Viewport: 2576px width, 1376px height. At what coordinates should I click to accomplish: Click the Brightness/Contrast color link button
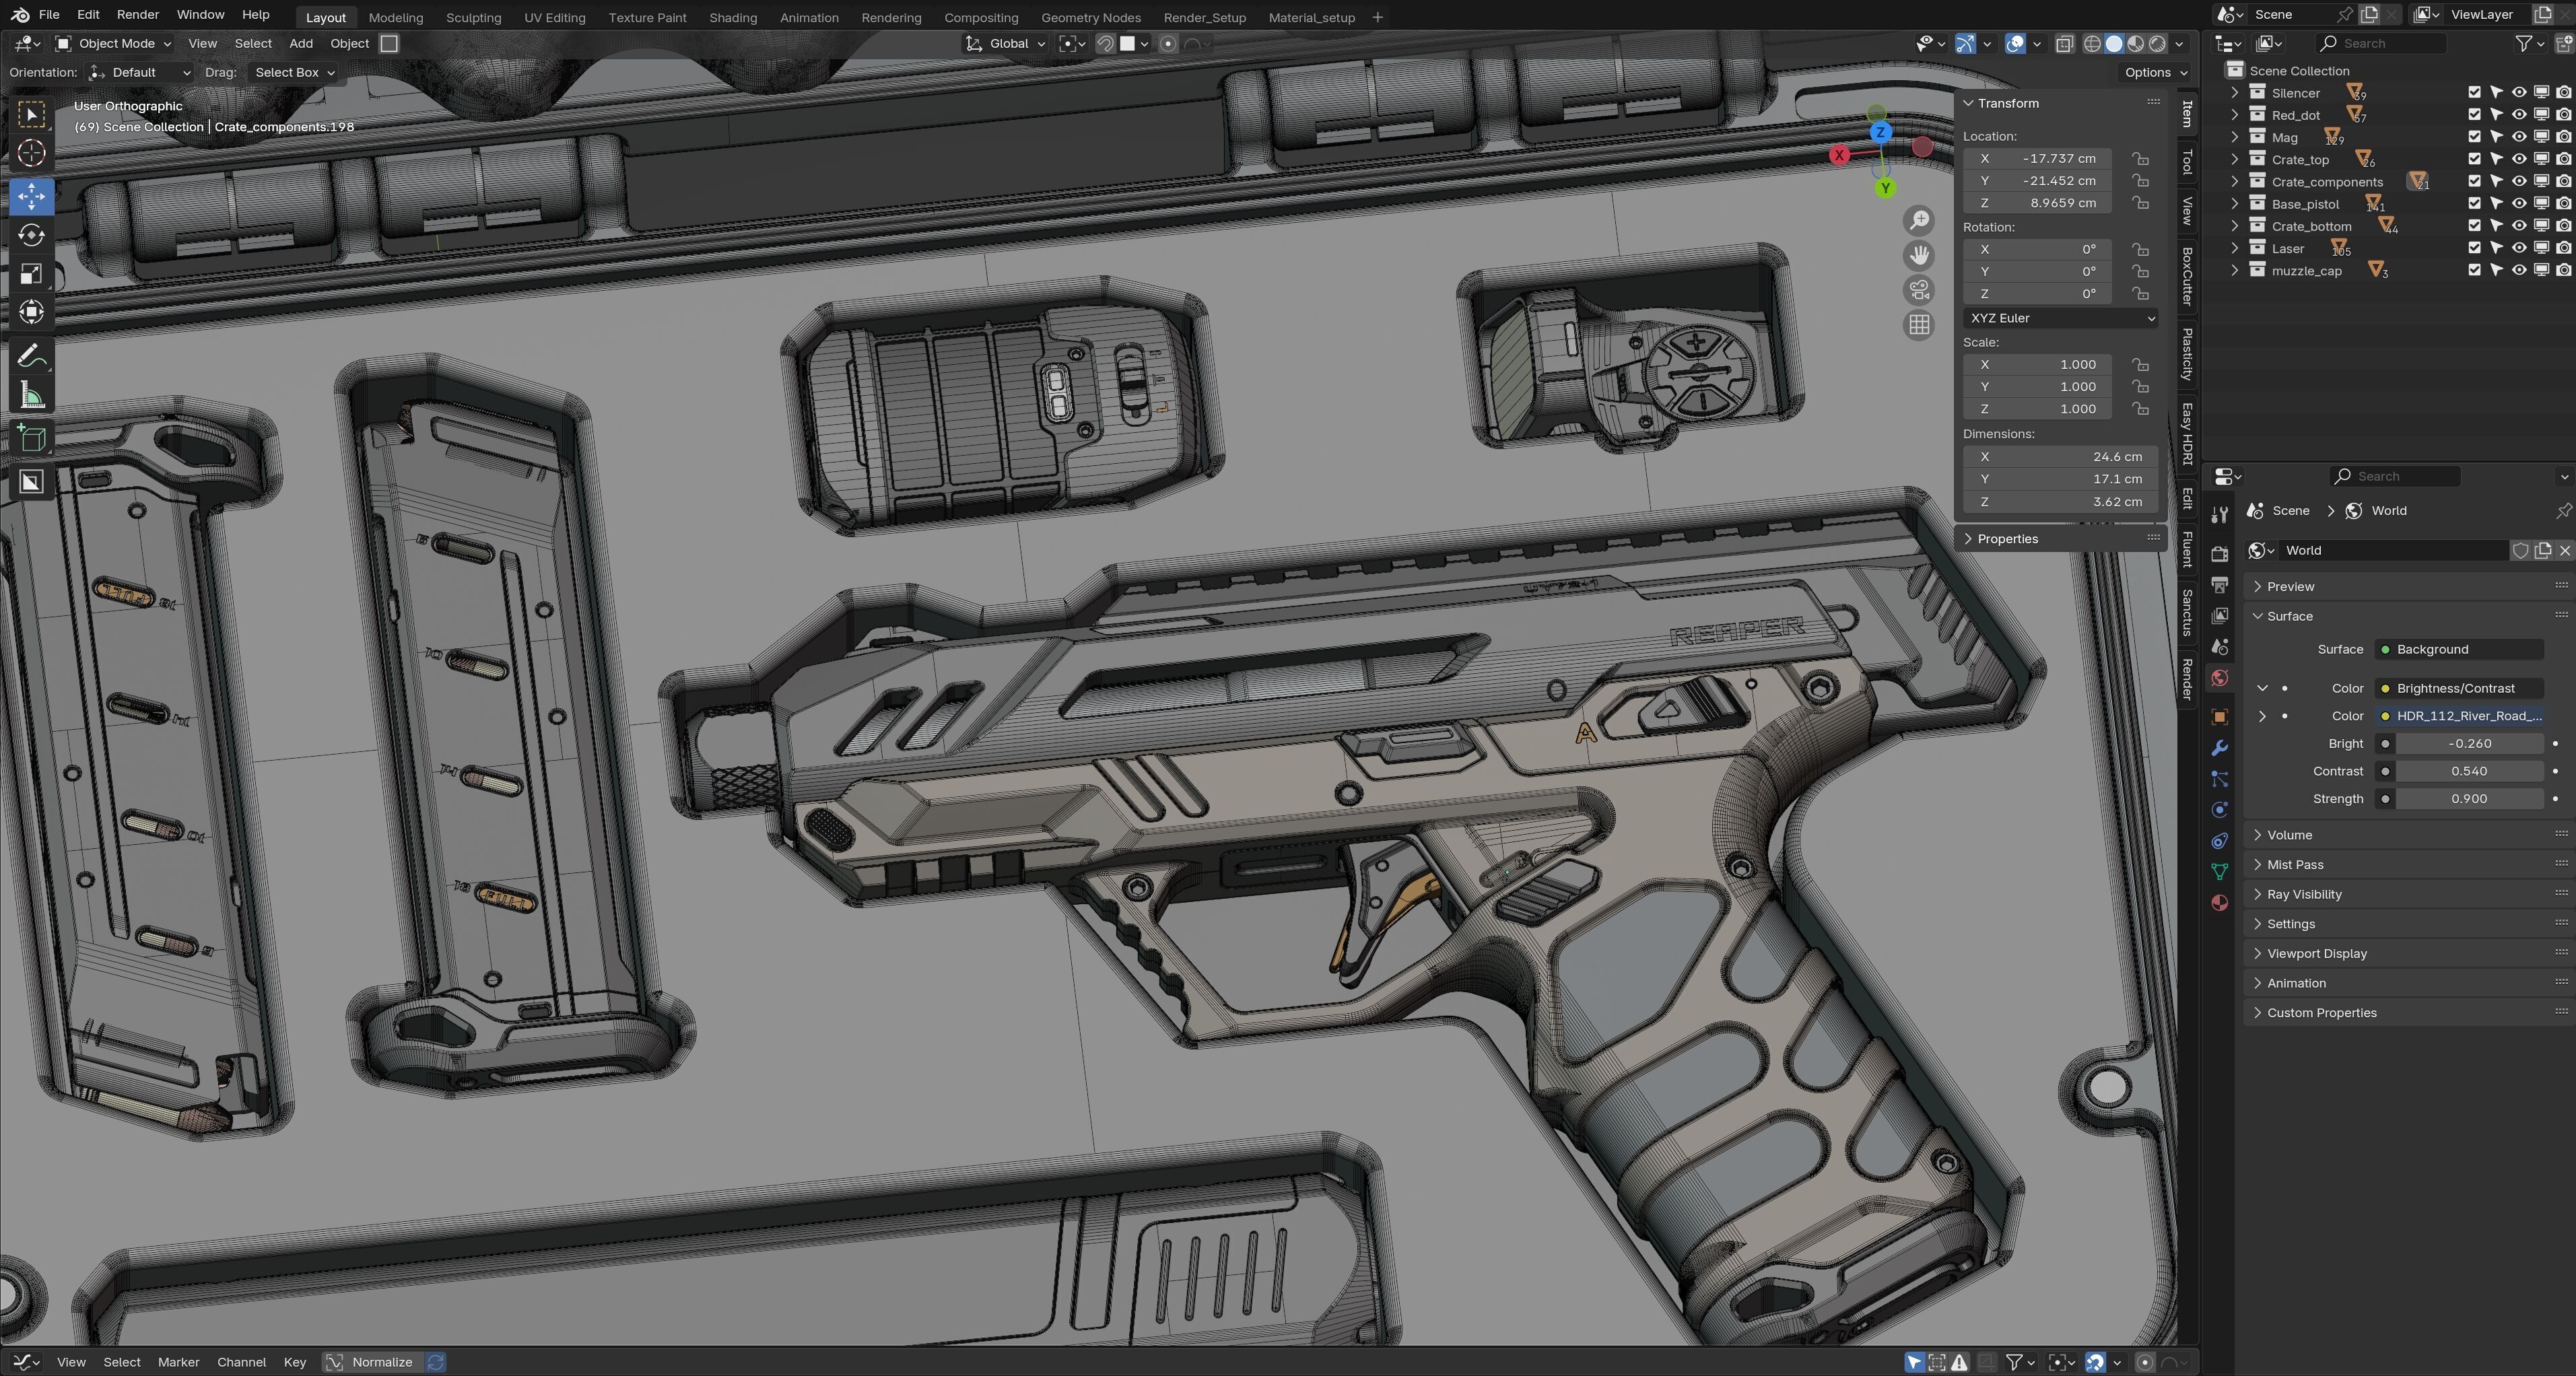[2459, 688]
